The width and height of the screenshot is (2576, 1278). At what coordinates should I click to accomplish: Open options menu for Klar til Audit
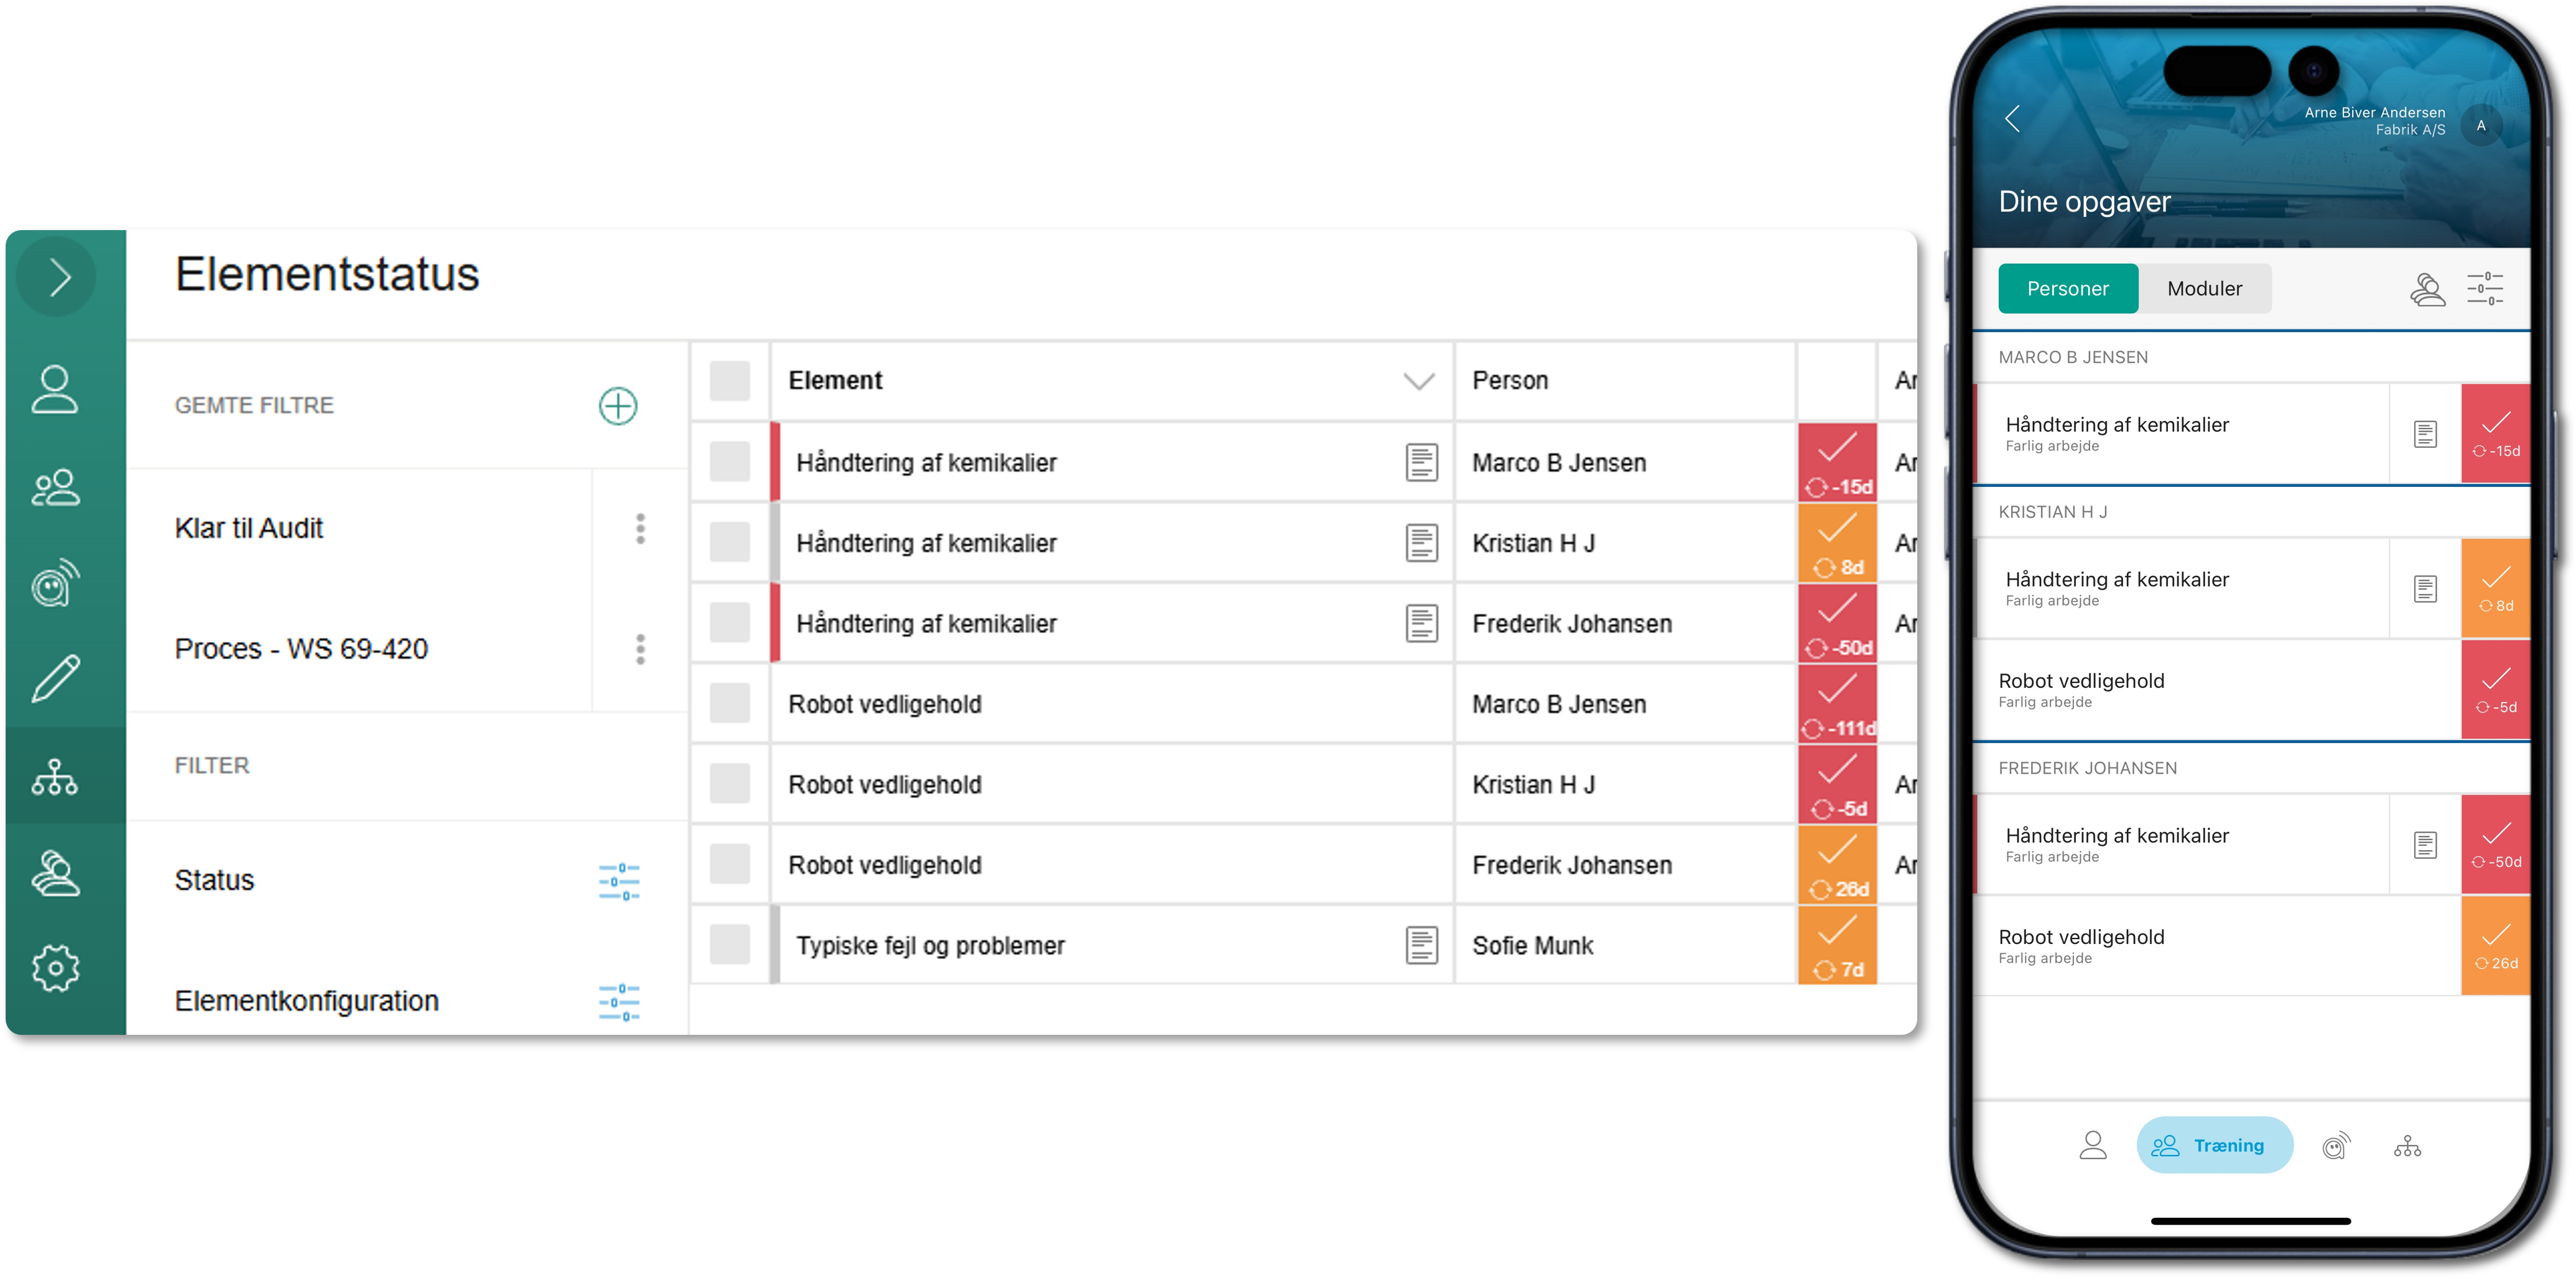[x=641, y=529]
